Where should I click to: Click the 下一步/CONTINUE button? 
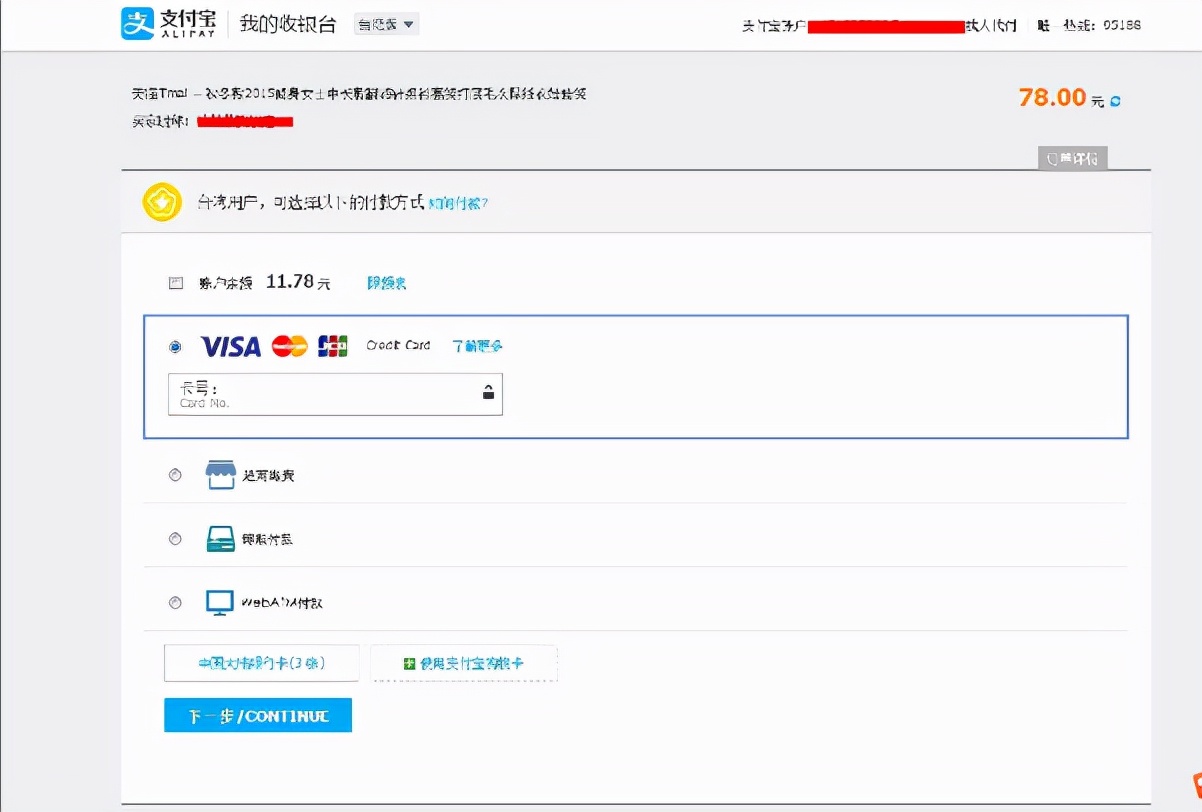point(257,714)
